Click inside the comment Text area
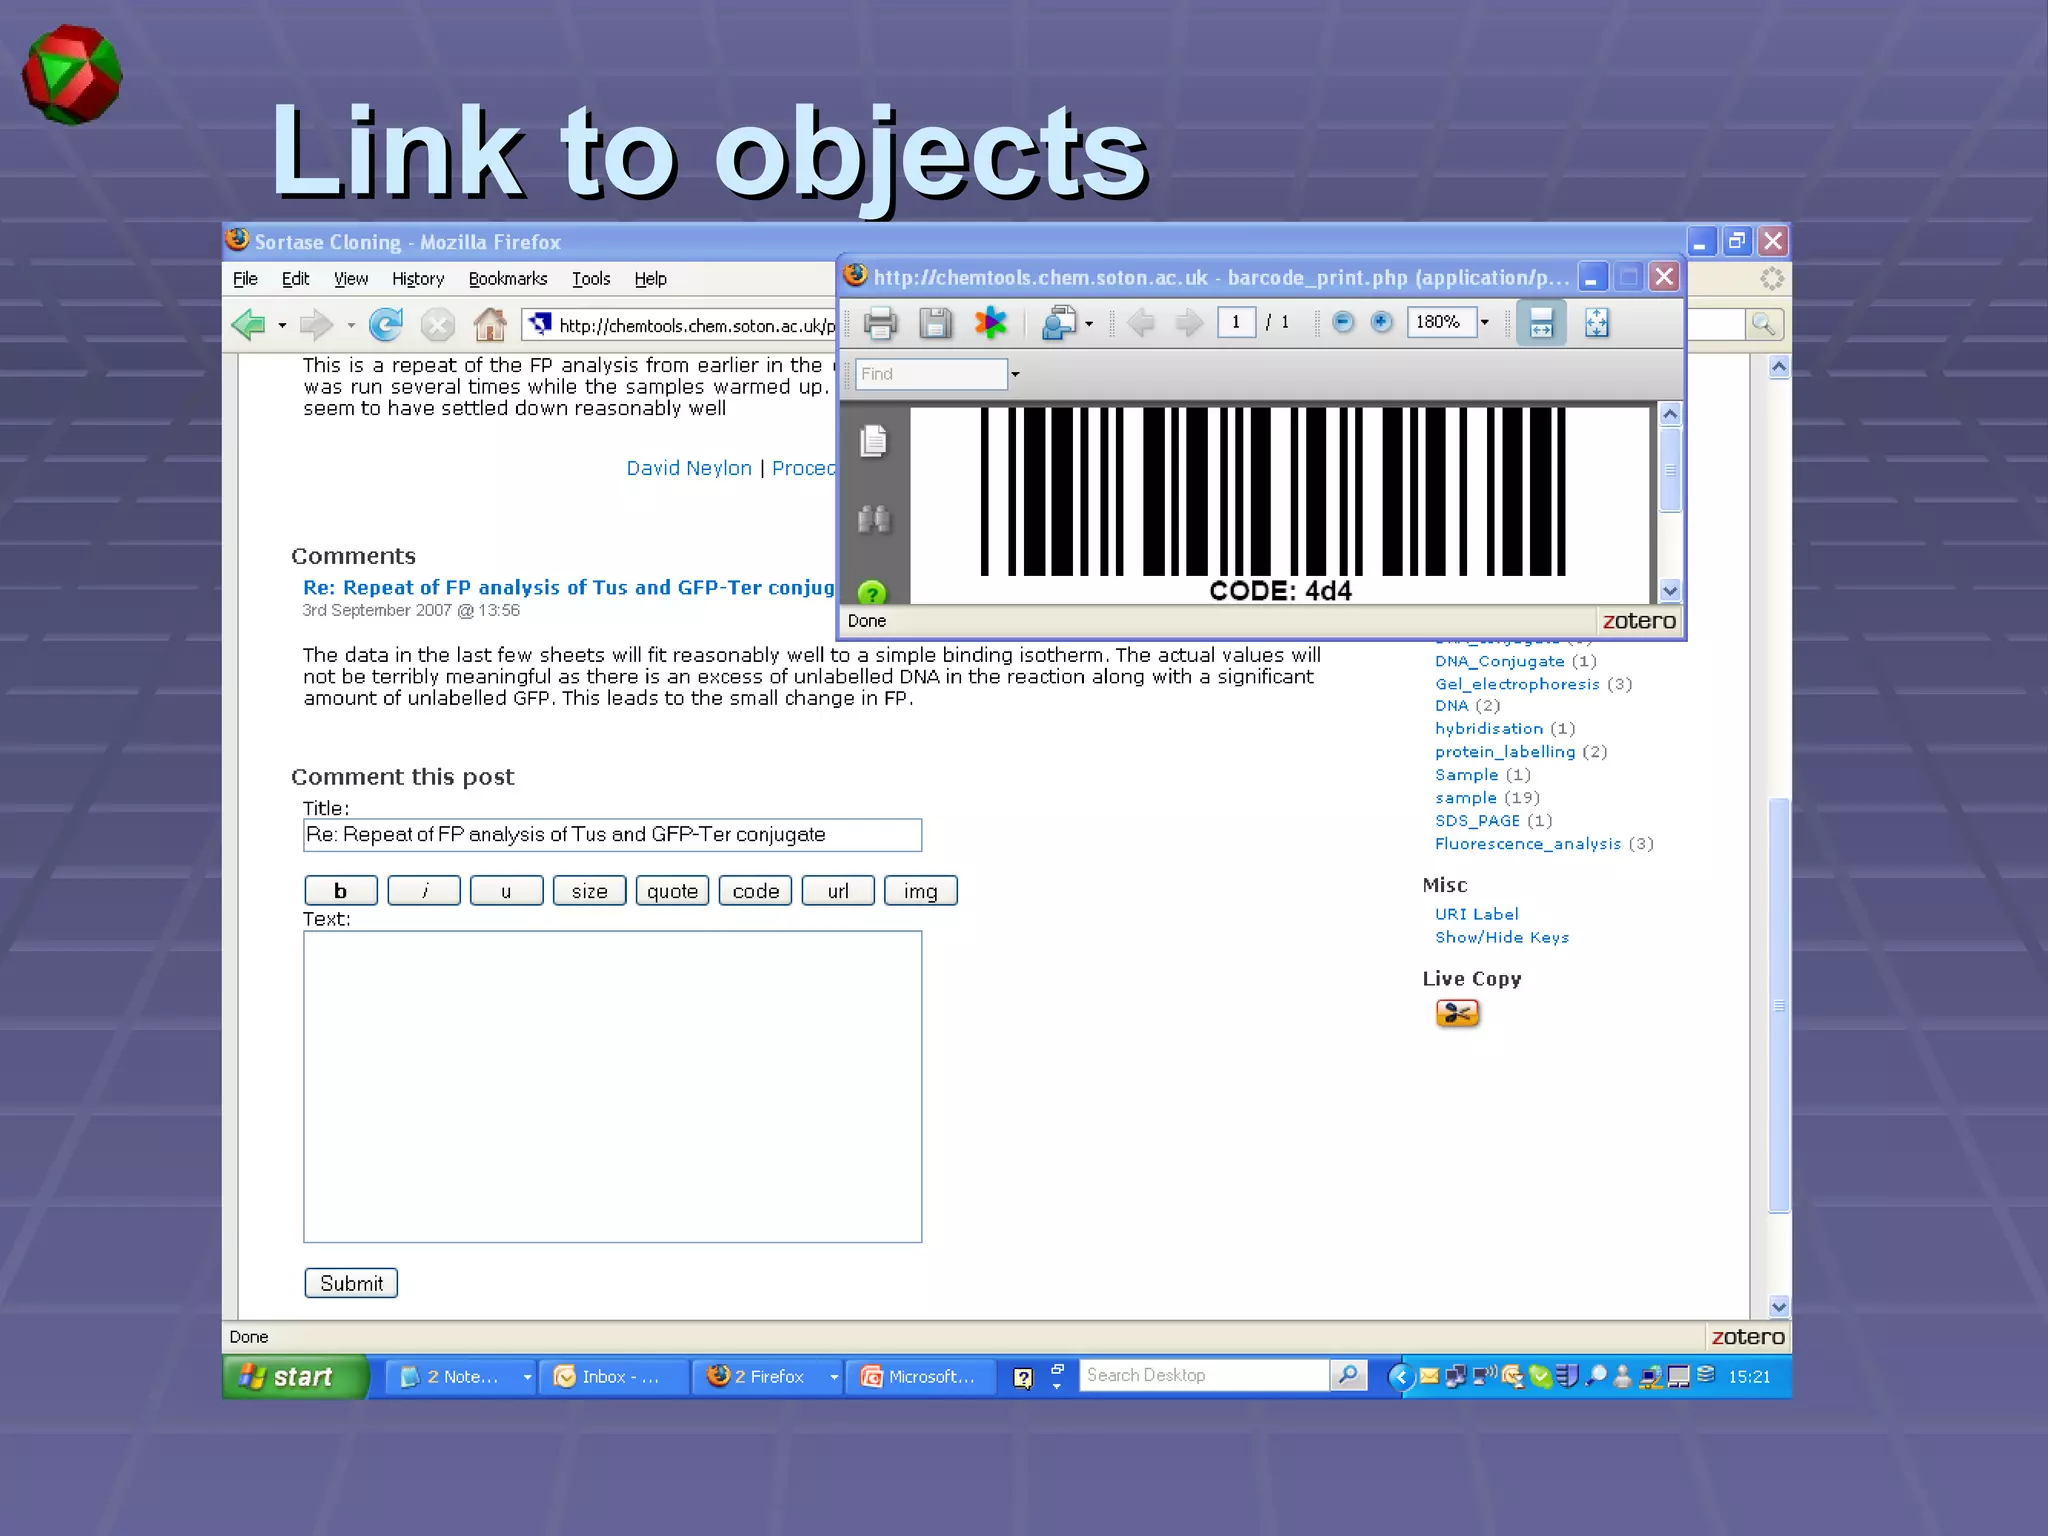The height and width of the screenshot is (1536, 2048). coord(613,1087)
